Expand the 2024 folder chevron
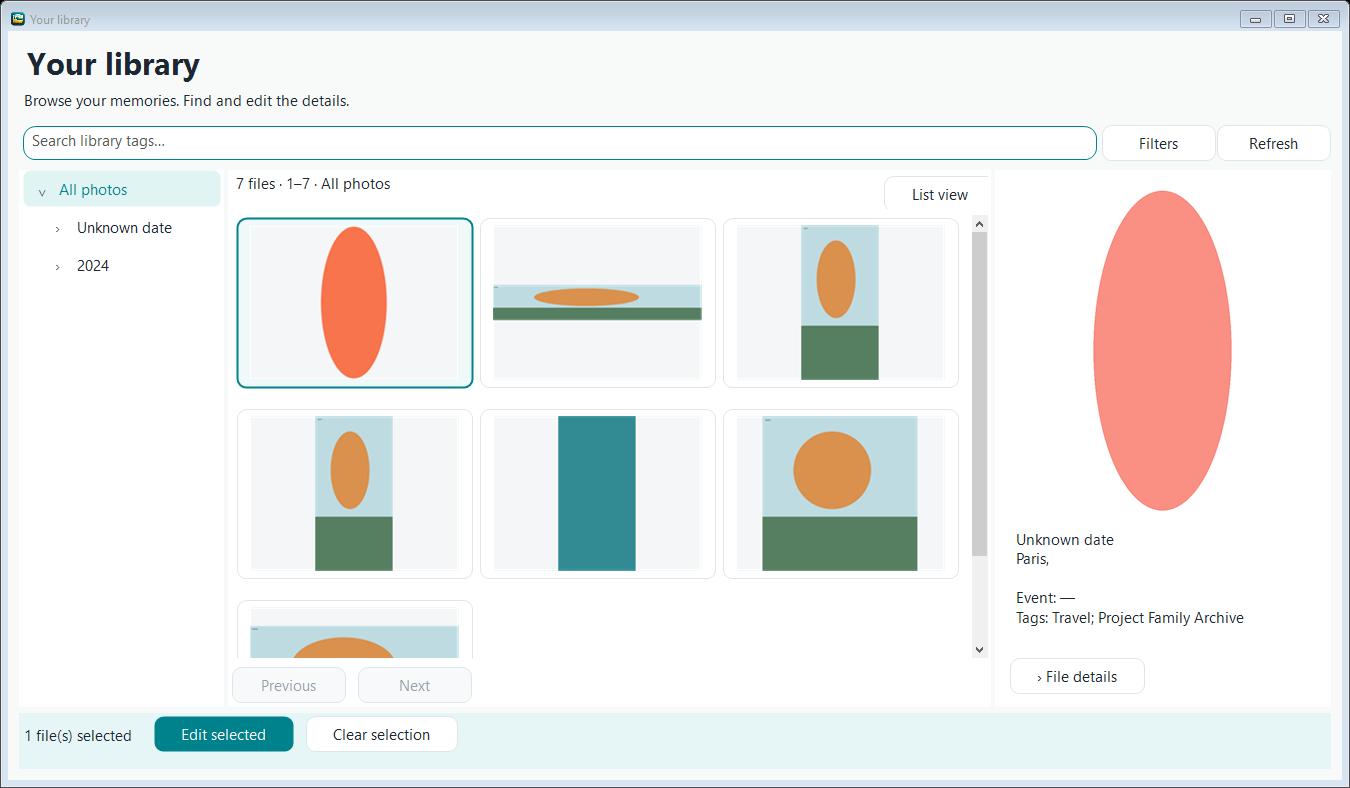This screenshot has height=788, width=1350. tap(58, 267)
